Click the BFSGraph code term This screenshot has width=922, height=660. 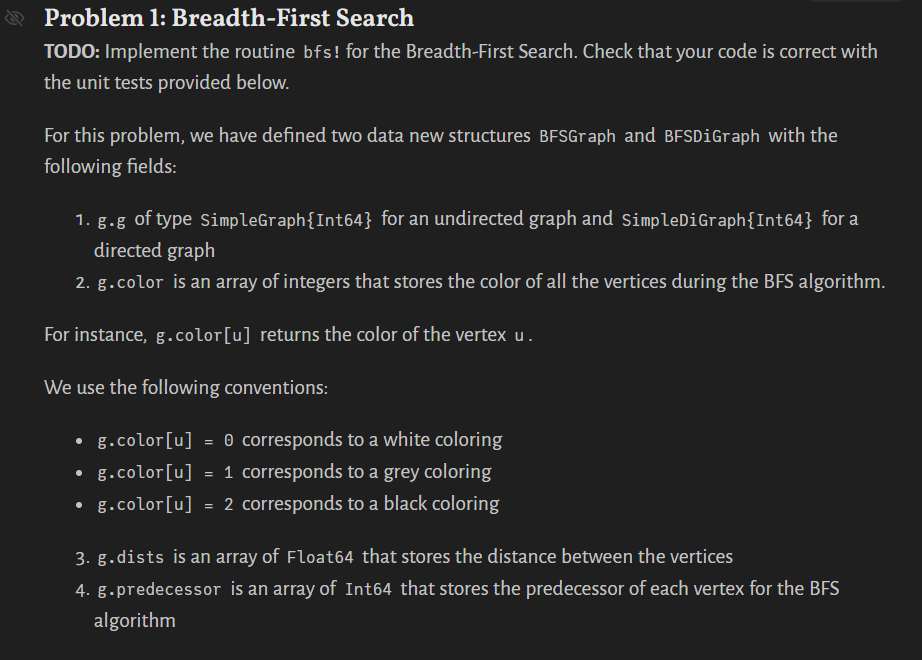click(x=577, y=136)
